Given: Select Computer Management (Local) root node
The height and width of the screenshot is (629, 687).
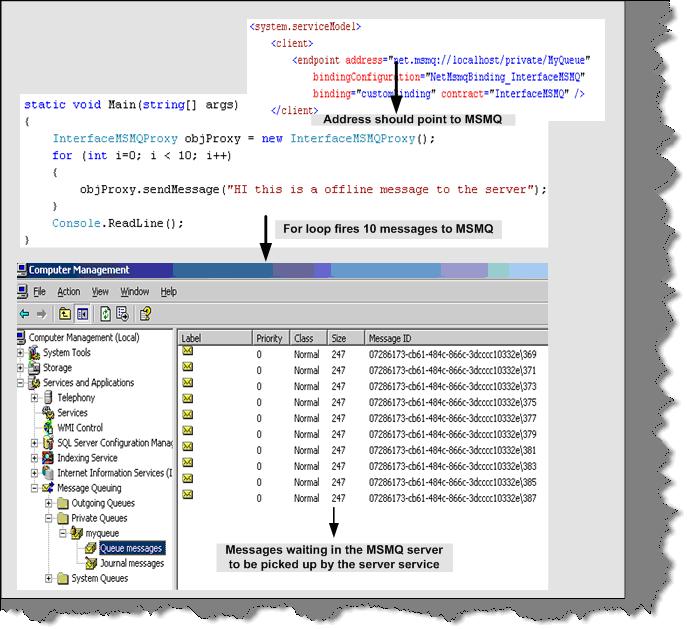Looking at the screenshot, I should click(x=84, y=338).
